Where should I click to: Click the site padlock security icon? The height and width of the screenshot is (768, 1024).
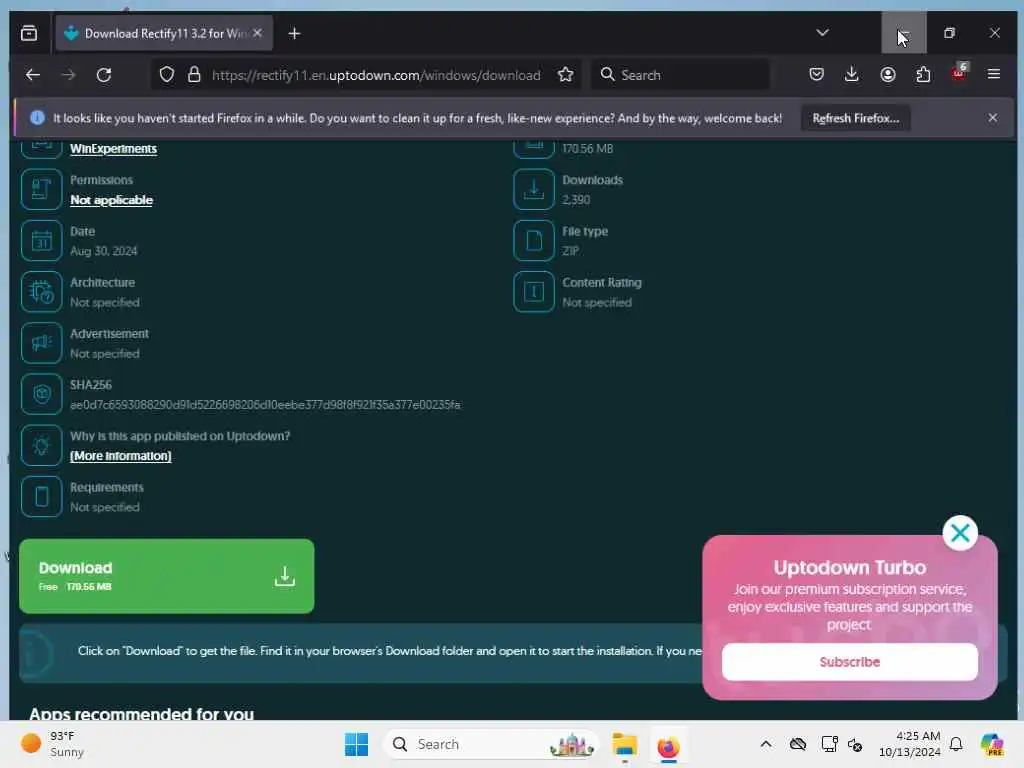(194, 75)
